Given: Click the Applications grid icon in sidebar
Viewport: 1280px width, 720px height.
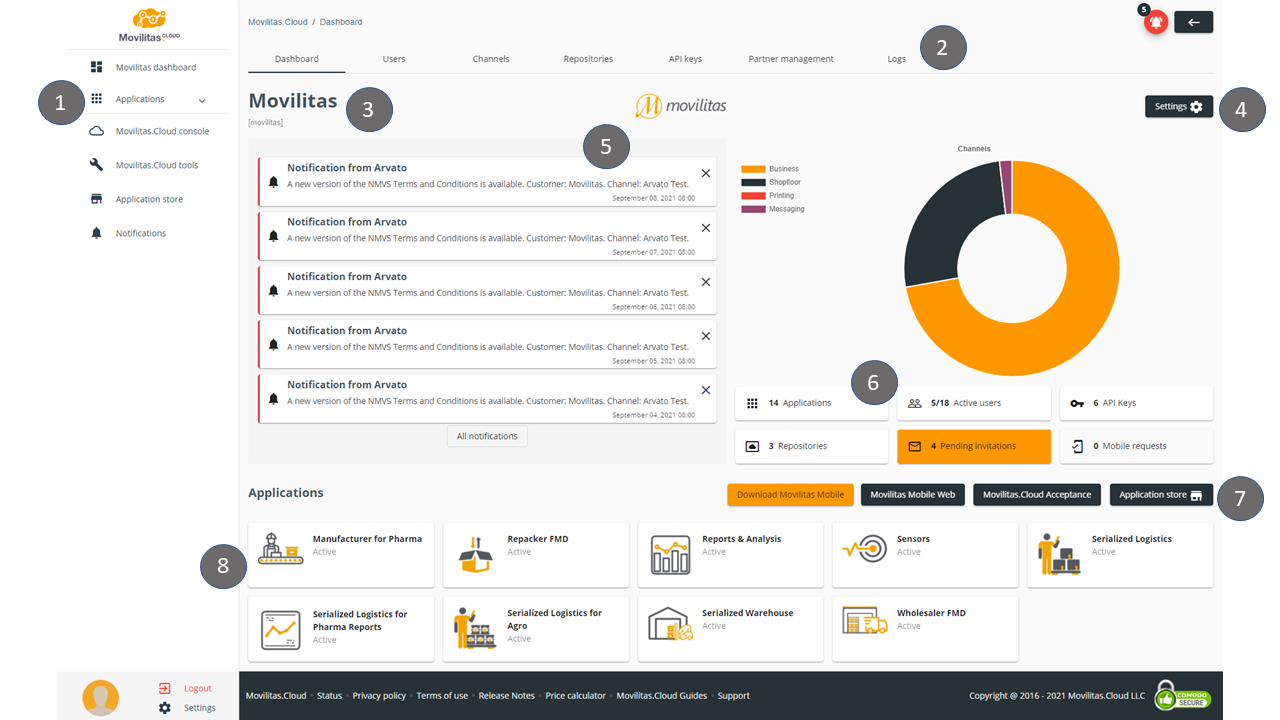Looking at the screenshot, I should 97,99.
